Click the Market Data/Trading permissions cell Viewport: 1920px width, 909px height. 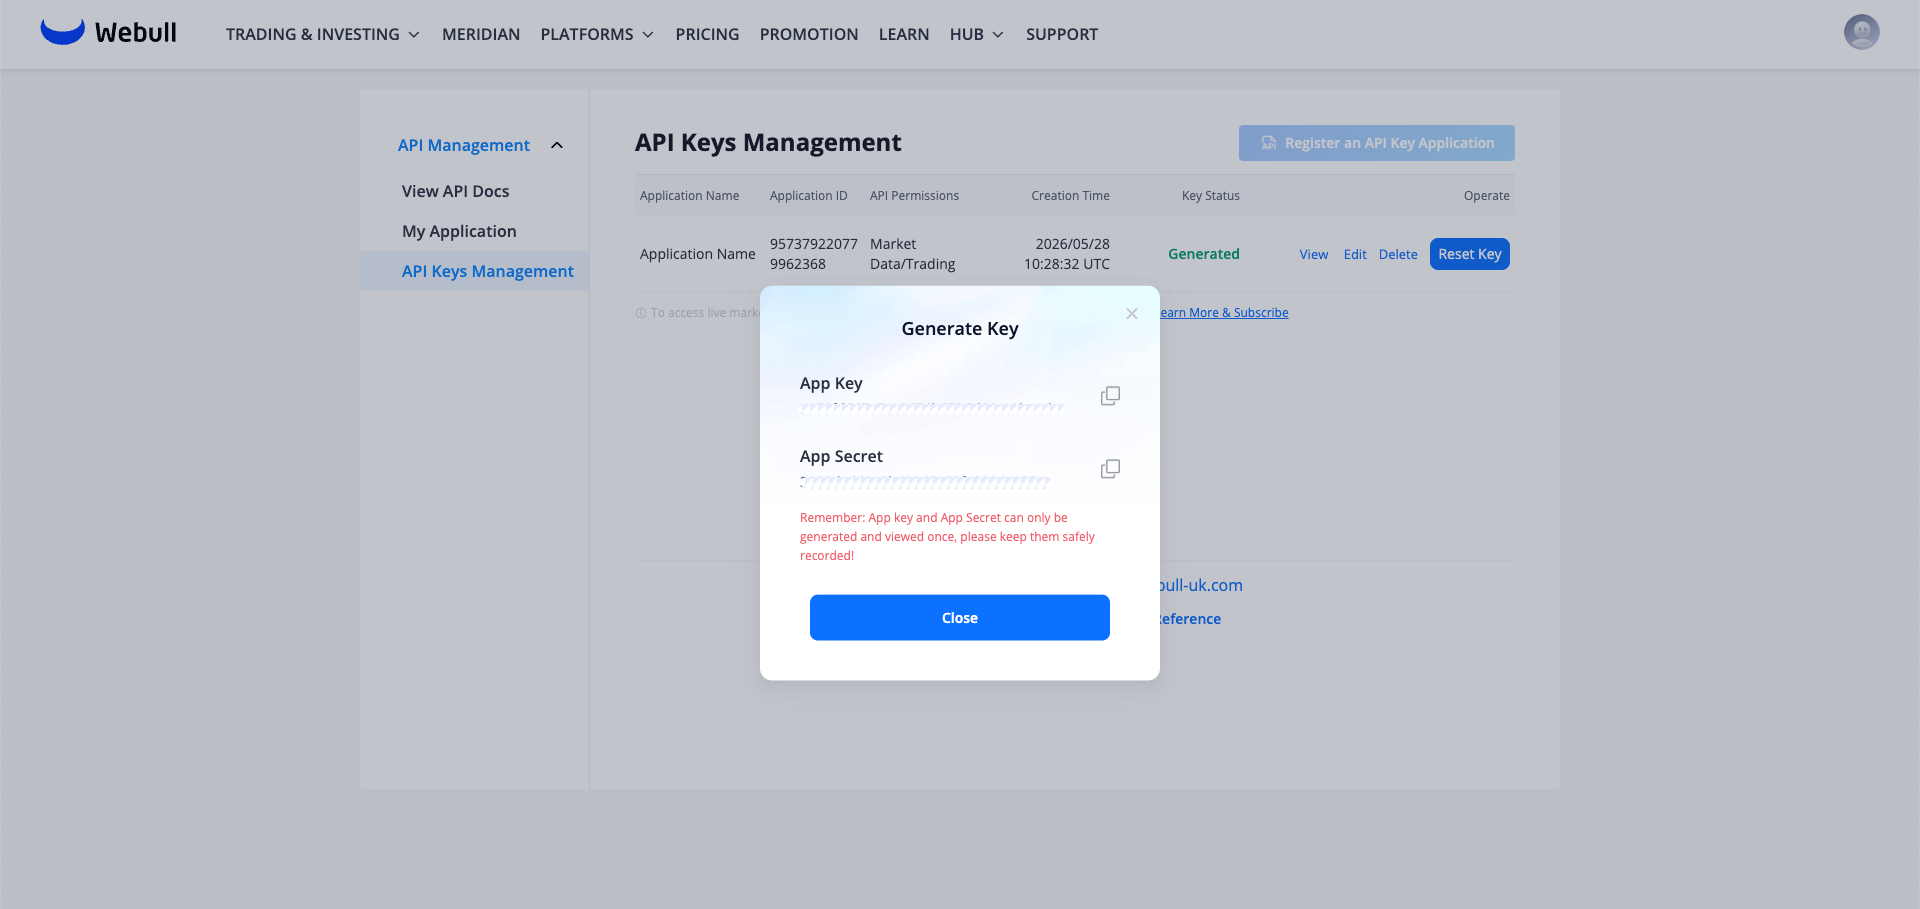point(912,254)
